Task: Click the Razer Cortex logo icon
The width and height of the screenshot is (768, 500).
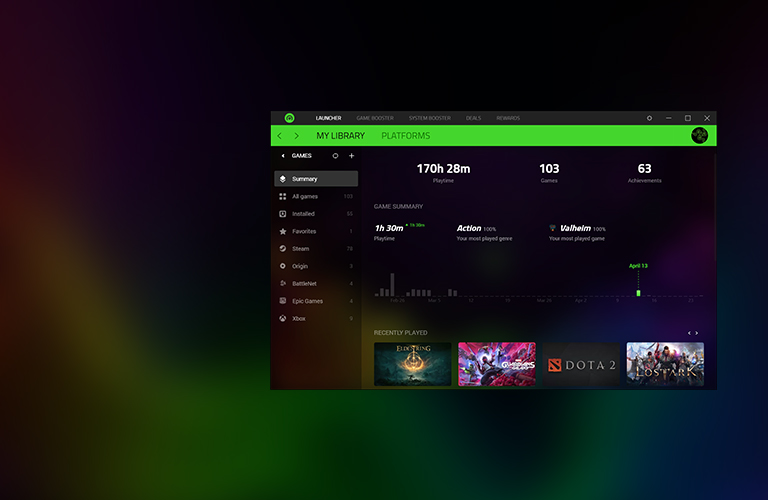Action: pos(289,118)
